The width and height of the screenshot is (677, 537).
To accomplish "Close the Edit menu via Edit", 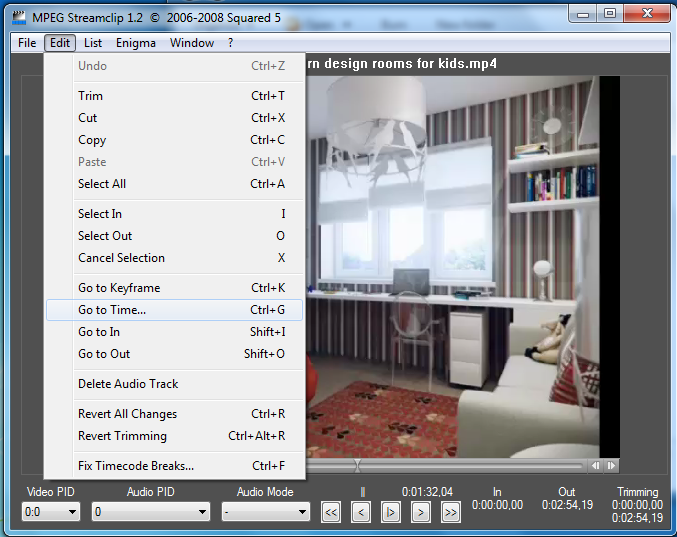I will [x=60, y=43].
